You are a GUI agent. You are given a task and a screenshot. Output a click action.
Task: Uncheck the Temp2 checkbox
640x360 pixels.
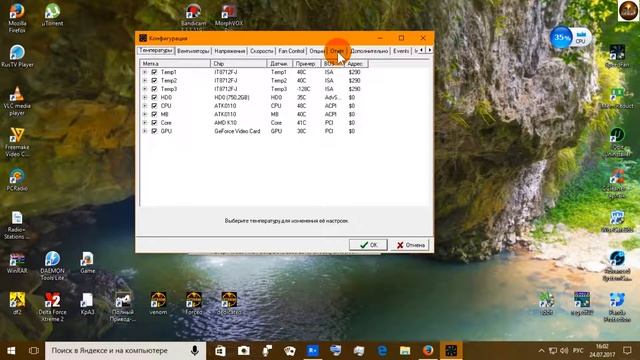(x=154, y=80)
